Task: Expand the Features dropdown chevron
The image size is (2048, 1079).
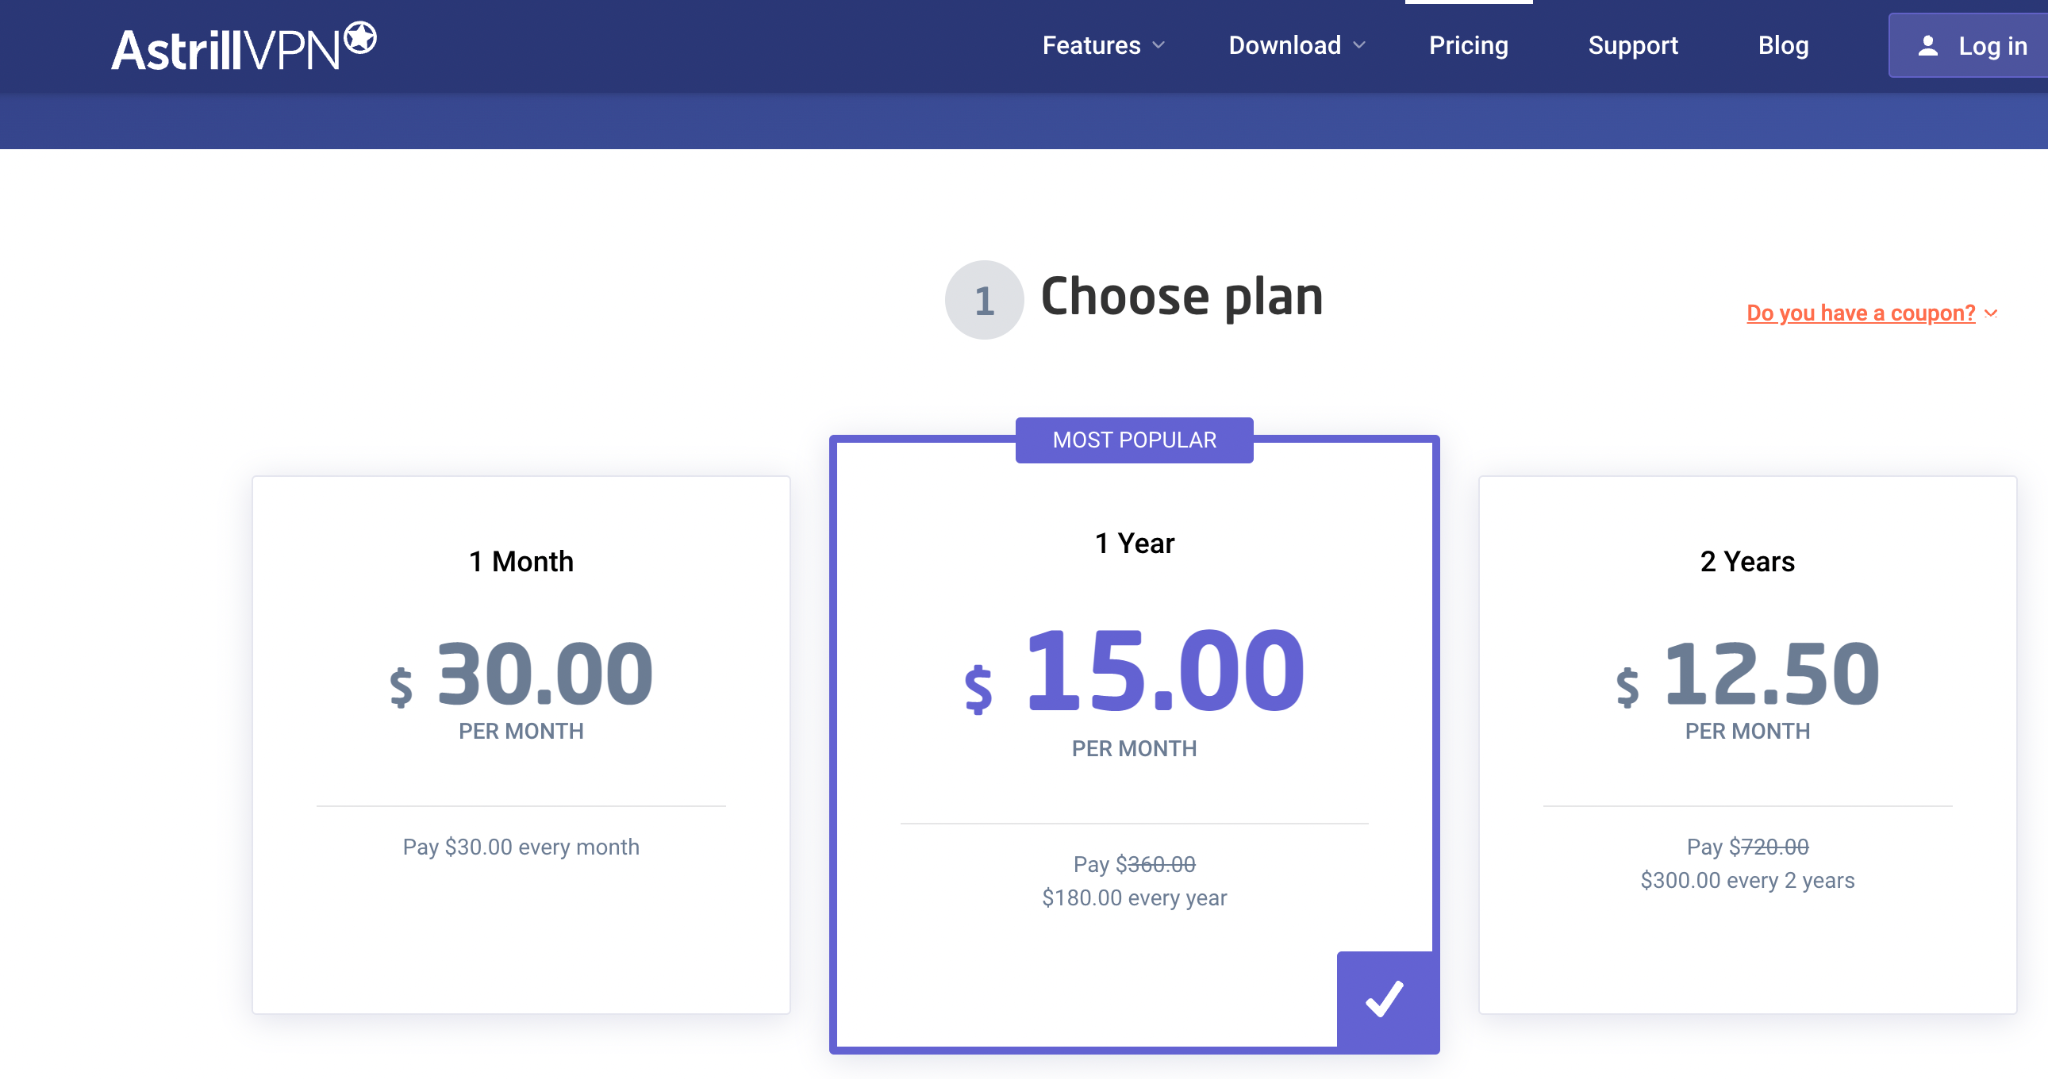Action: 1159,46
